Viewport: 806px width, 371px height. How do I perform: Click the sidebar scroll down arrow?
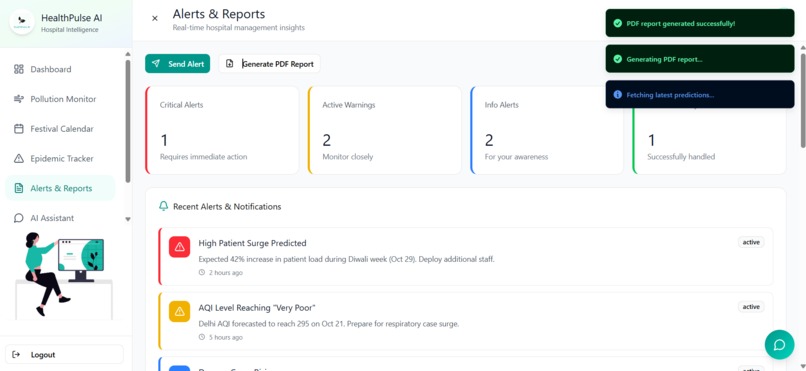128,219
